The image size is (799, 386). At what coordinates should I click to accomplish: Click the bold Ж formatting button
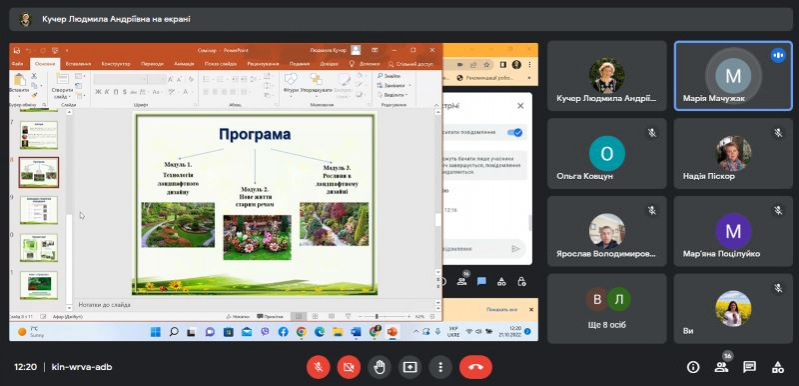[x=98, y=92]
